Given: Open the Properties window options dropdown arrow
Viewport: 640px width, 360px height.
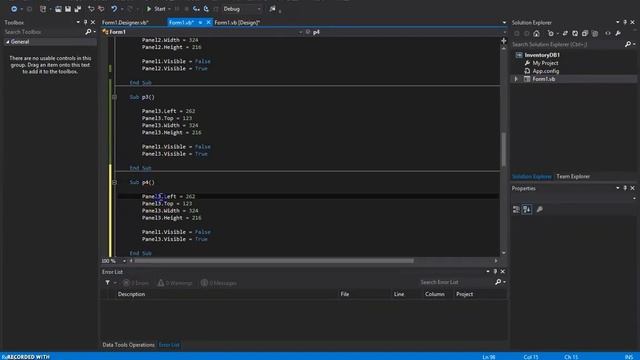Looking at the screenshot, I should (618, 188).
